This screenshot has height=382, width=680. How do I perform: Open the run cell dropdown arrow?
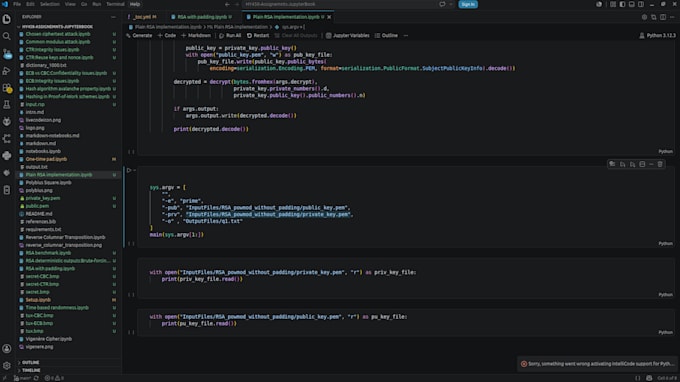135,170
